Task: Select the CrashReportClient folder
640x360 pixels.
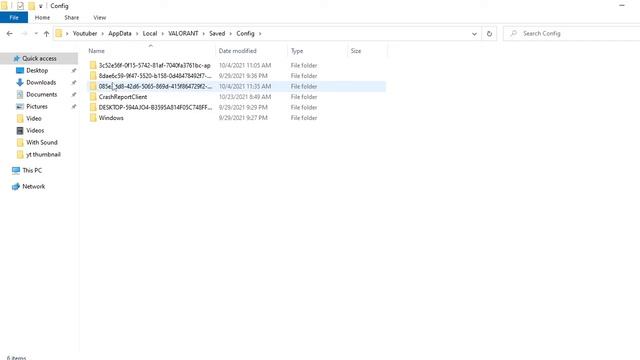Action: pos(123,97)
